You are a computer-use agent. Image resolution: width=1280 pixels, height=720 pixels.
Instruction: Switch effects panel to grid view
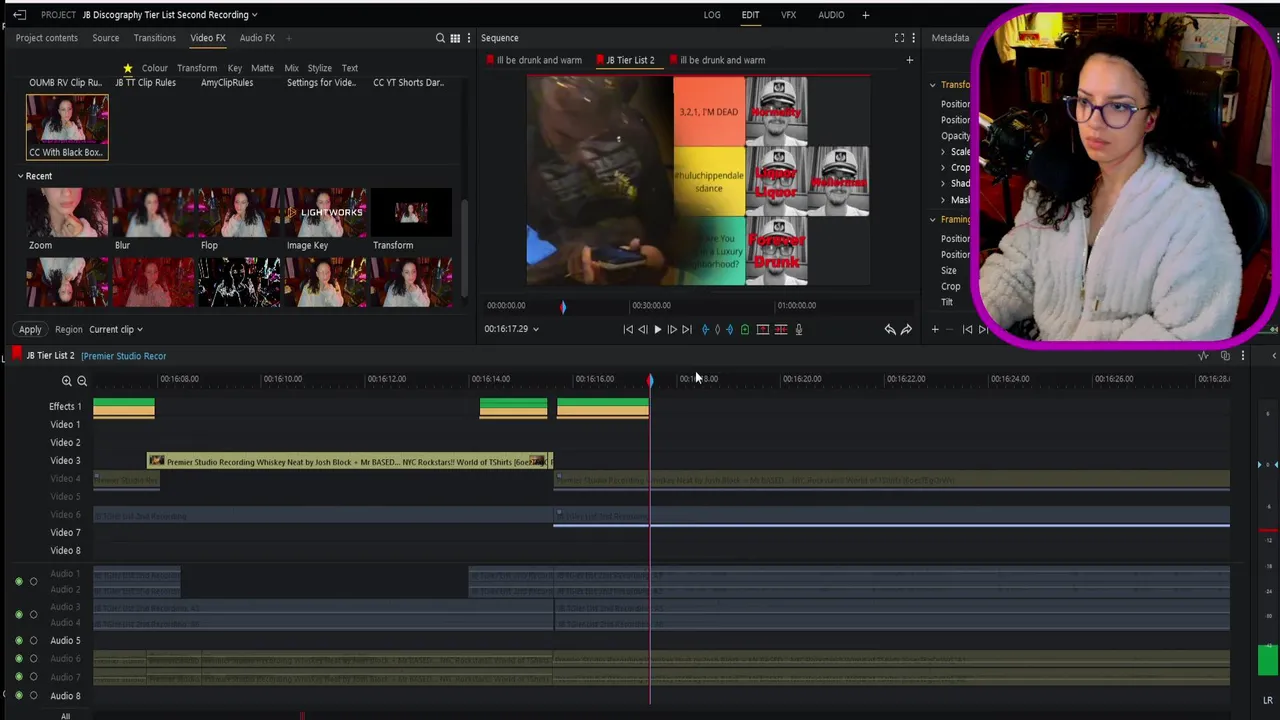pos(455,38)
